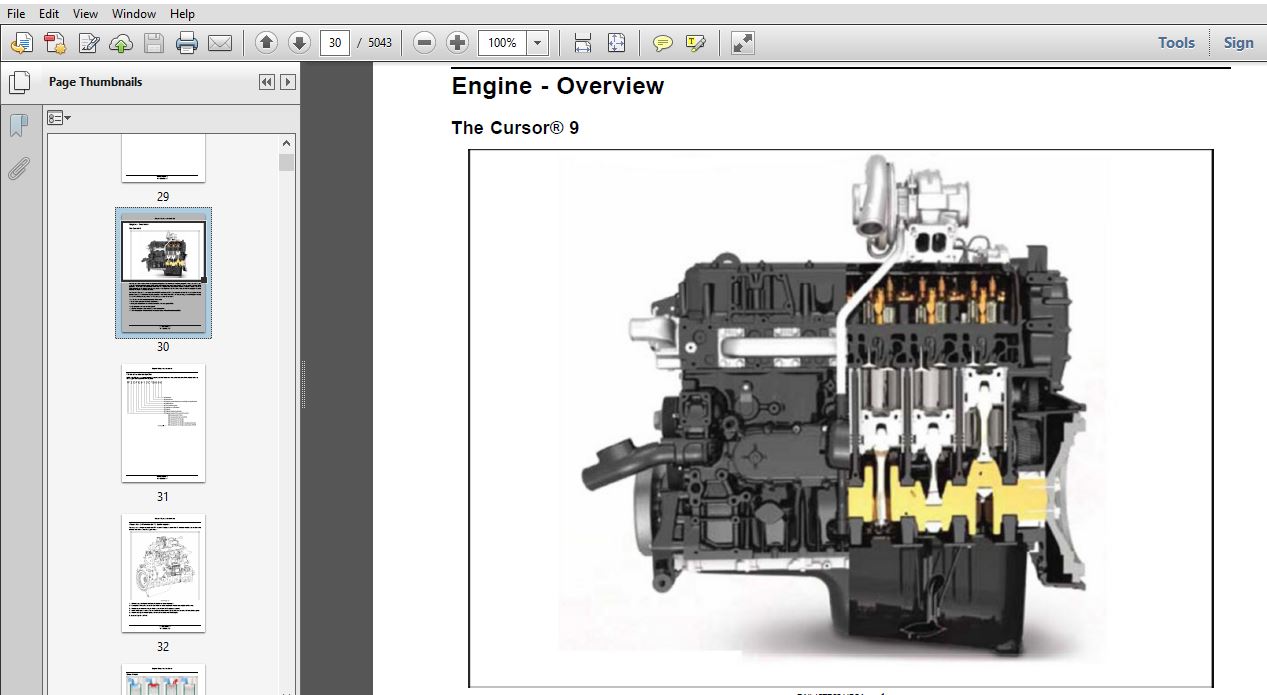Select fit width scrolling mode icon
This screenshot has height=695, width=1267.
click(x=583, y=43)
